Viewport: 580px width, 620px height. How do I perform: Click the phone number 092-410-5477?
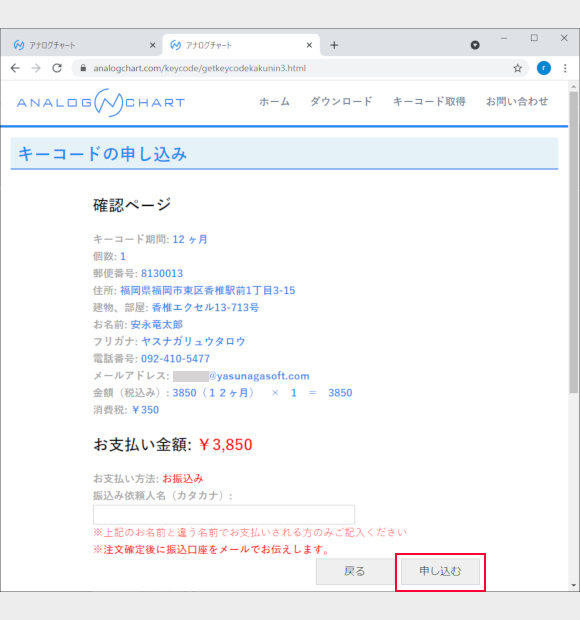tap(176, 359)
